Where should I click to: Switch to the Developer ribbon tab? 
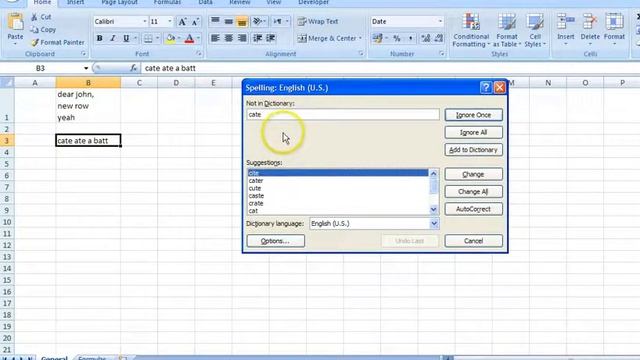tap(313, 2)
